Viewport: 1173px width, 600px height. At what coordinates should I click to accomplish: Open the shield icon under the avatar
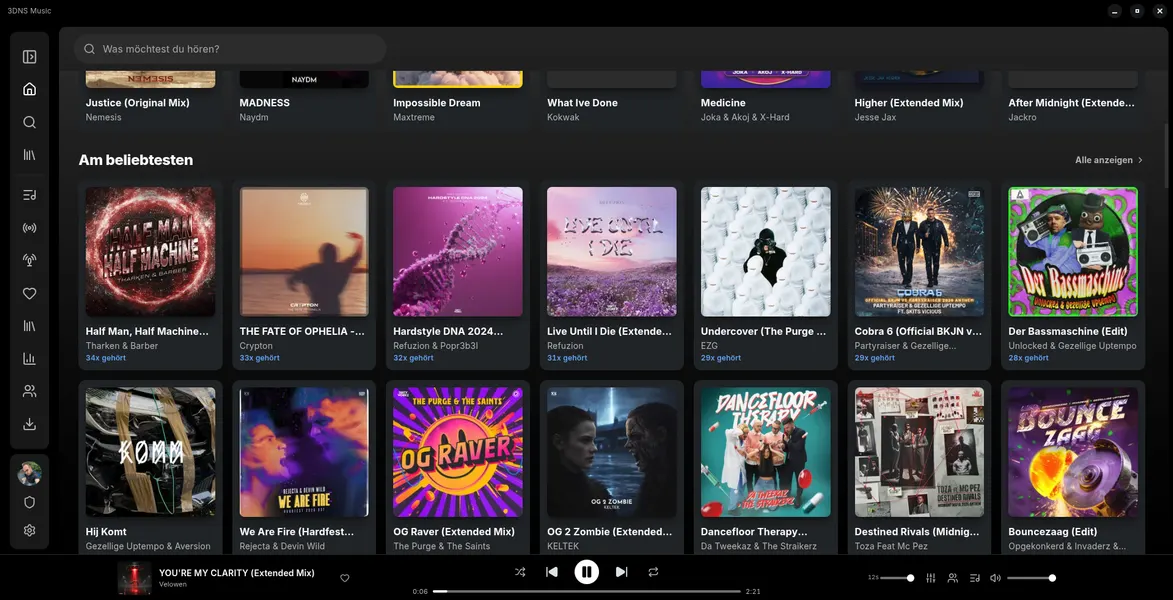click(29, 502)
